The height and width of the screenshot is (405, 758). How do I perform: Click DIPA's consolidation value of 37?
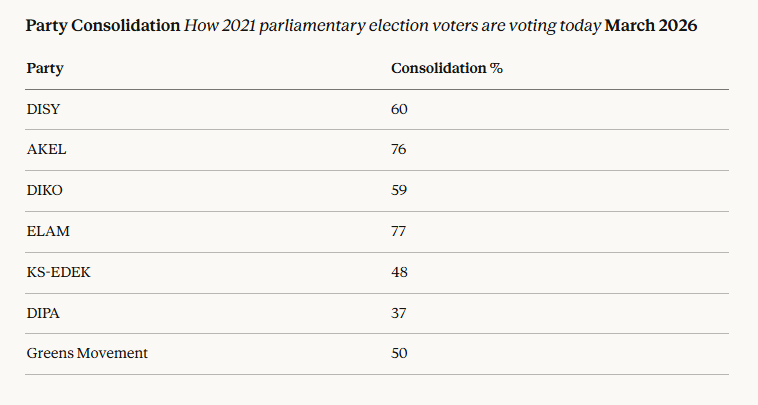(x=399, y=313)
